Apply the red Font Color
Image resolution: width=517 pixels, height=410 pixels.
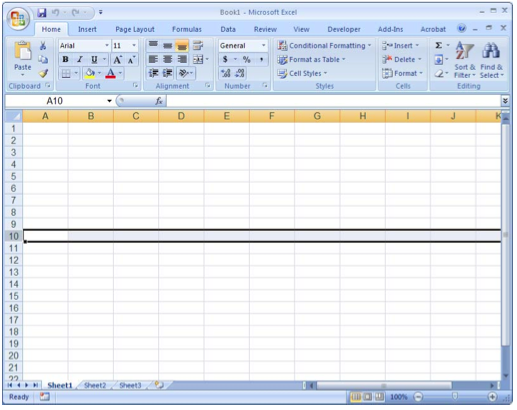pos(111,73)
